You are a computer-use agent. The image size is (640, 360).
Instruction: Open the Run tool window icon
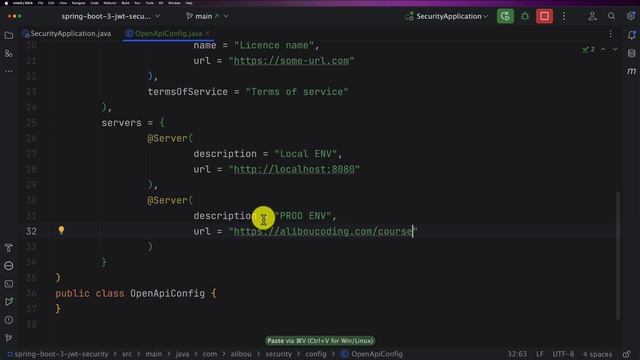9,302
